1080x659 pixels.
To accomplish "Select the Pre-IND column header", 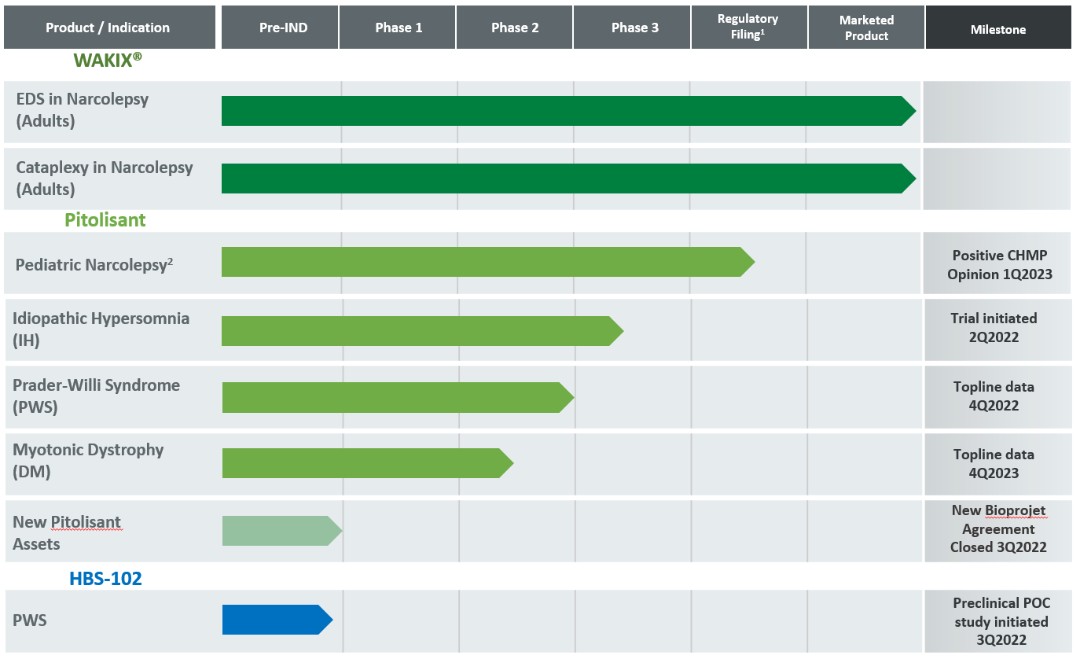I will 280,28.
